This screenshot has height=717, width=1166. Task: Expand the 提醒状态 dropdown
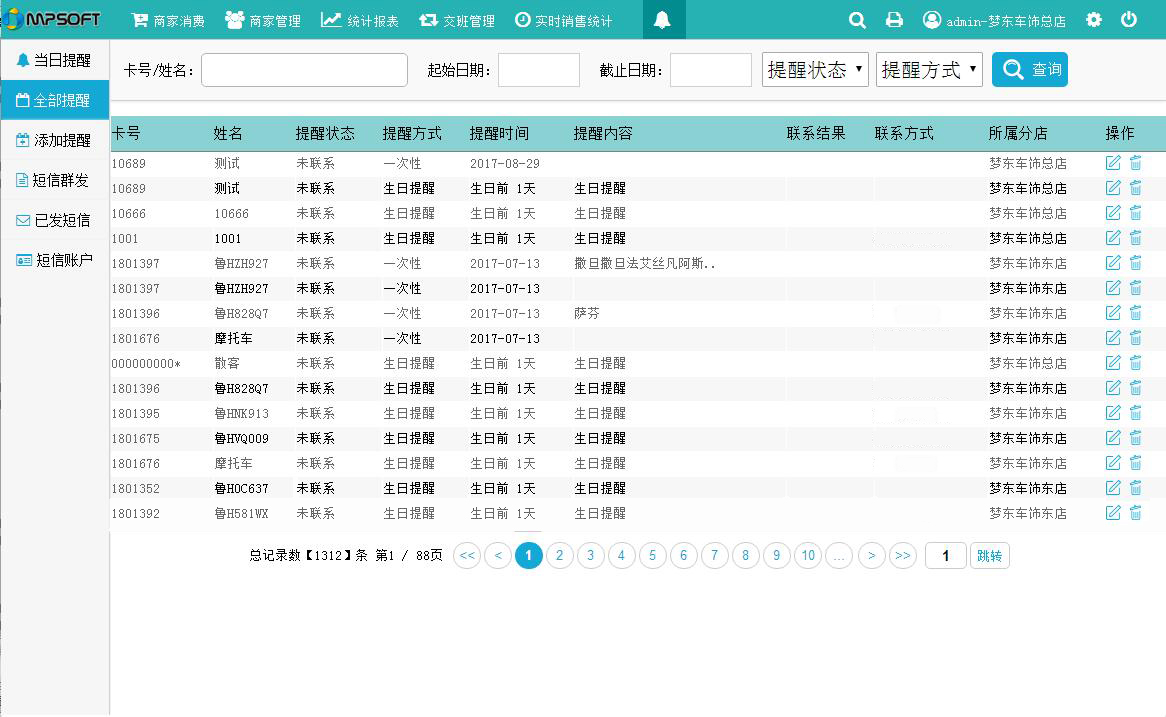click(815, 70)
